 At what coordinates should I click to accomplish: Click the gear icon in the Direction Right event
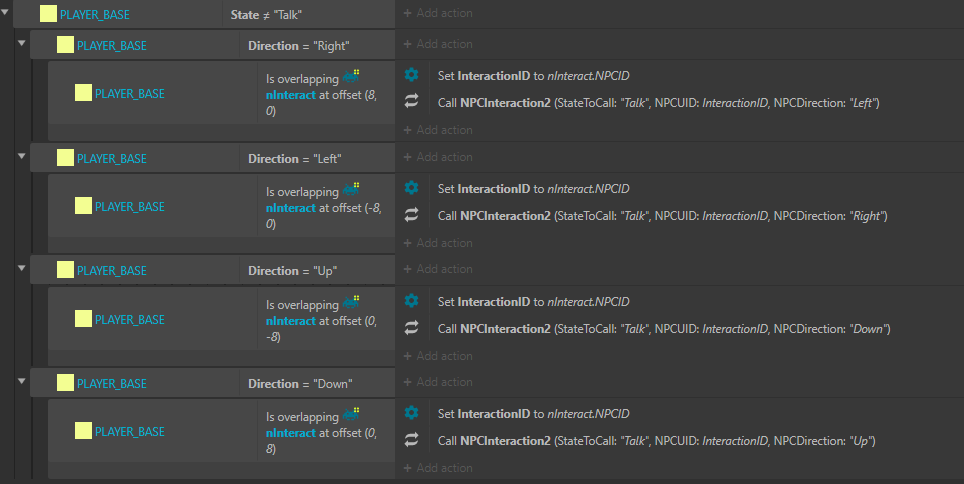[411, 75]
